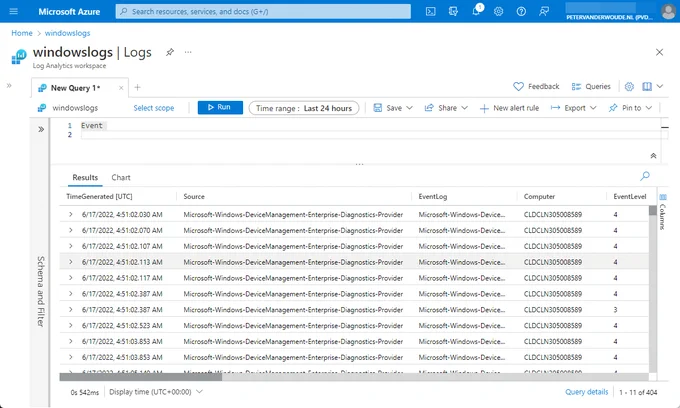Click EventLevel value 3 cell
The height and width of the screenshot is (408, 680).
pos(615,310)
